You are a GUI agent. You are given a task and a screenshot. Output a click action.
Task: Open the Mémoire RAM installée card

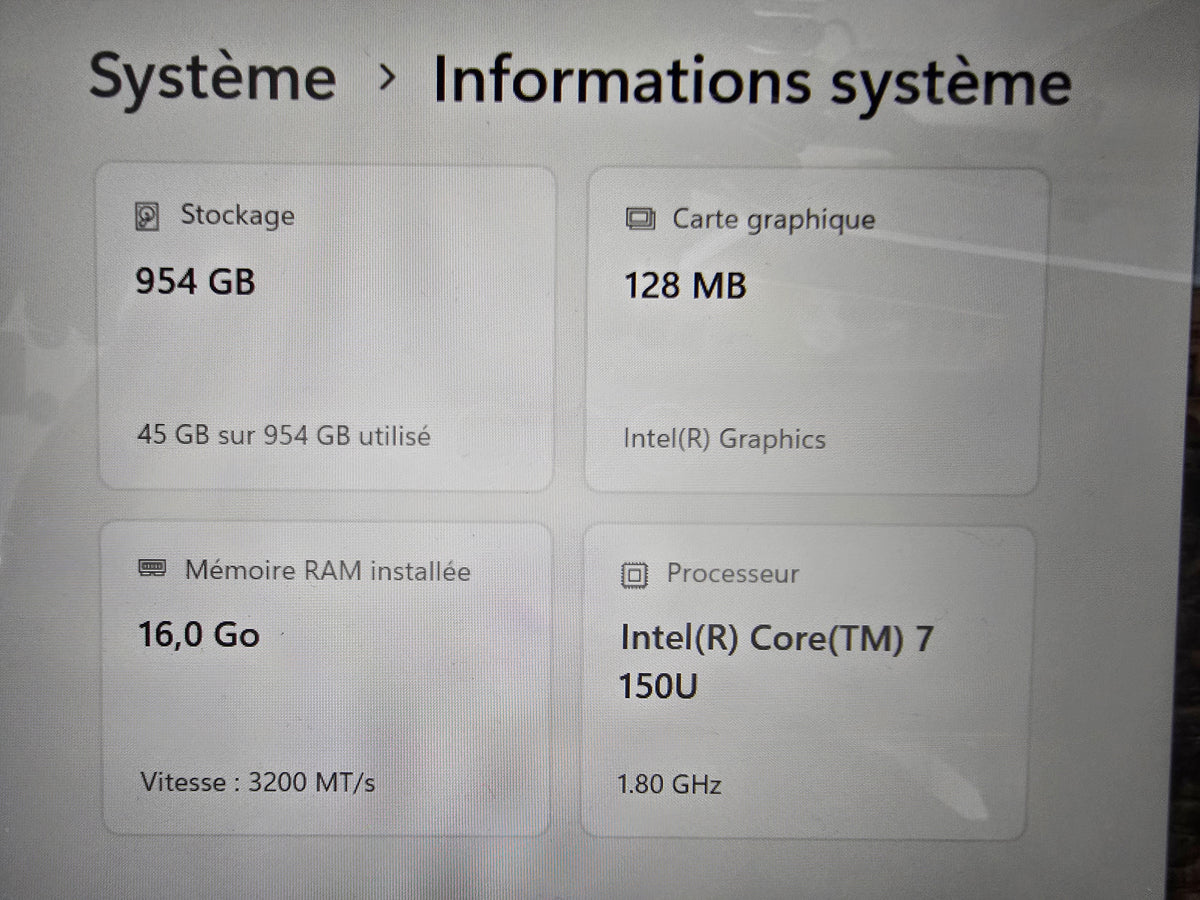click(x=327, y=679)
